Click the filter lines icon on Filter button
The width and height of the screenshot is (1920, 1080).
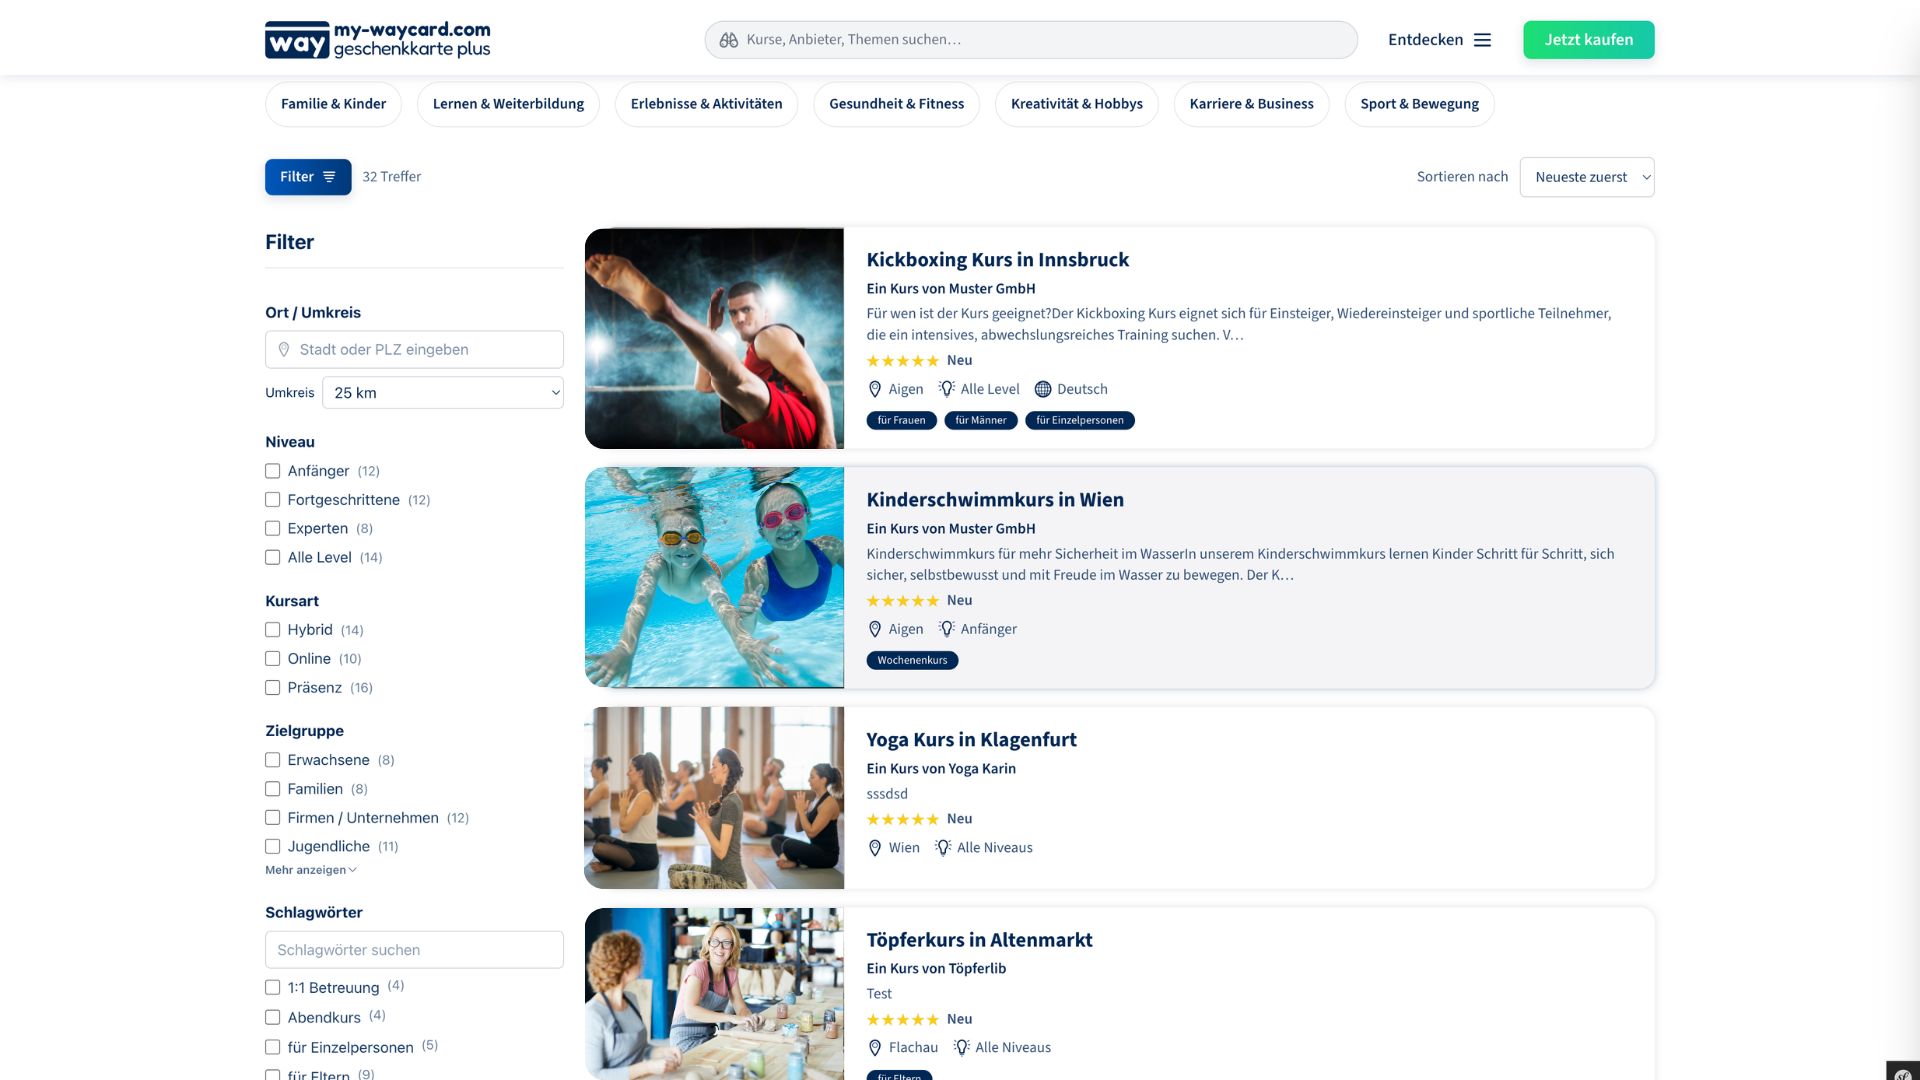329,177
